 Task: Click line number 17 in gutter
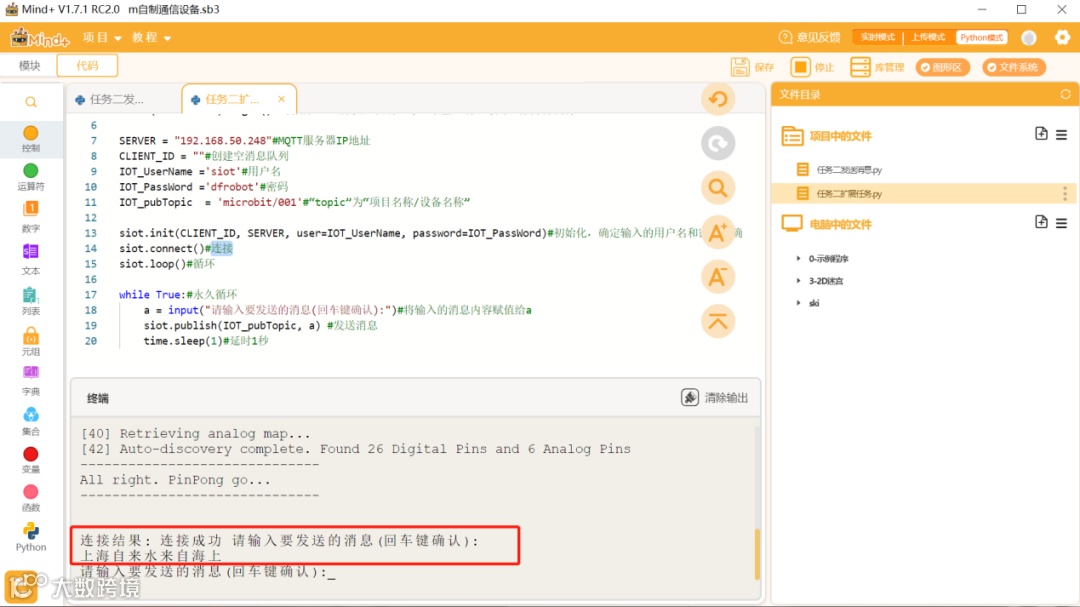pyautogui.click(x=91, y=295)
